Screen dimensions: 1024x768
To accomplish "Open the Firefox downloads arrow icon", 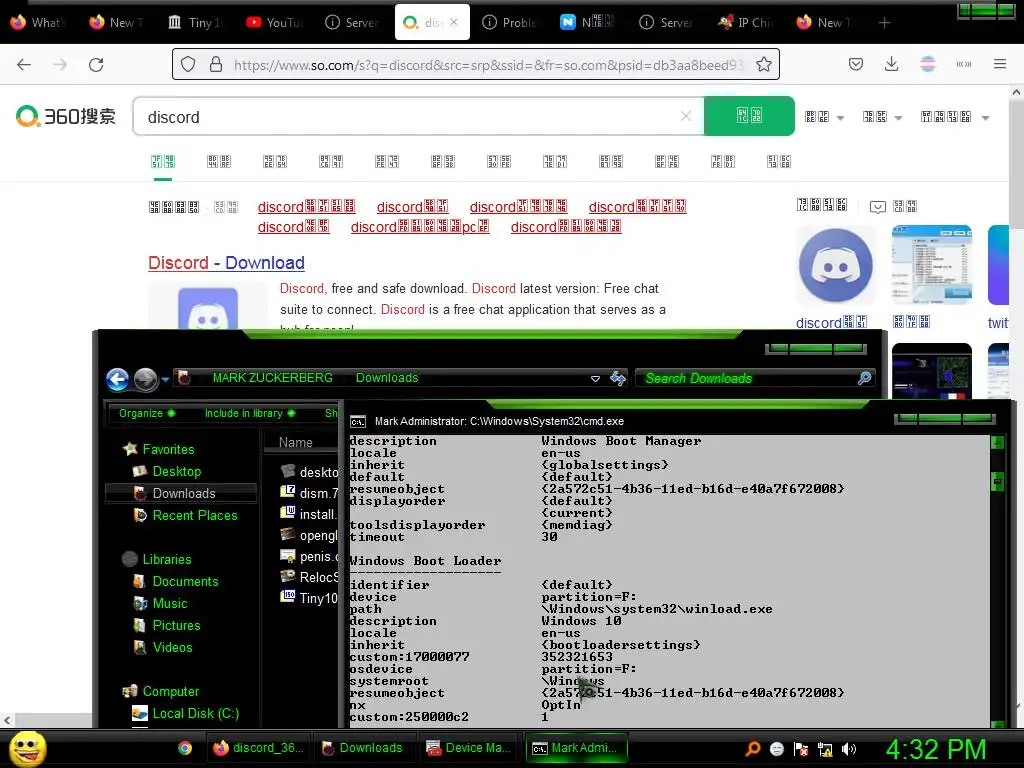I will [891, 64].
